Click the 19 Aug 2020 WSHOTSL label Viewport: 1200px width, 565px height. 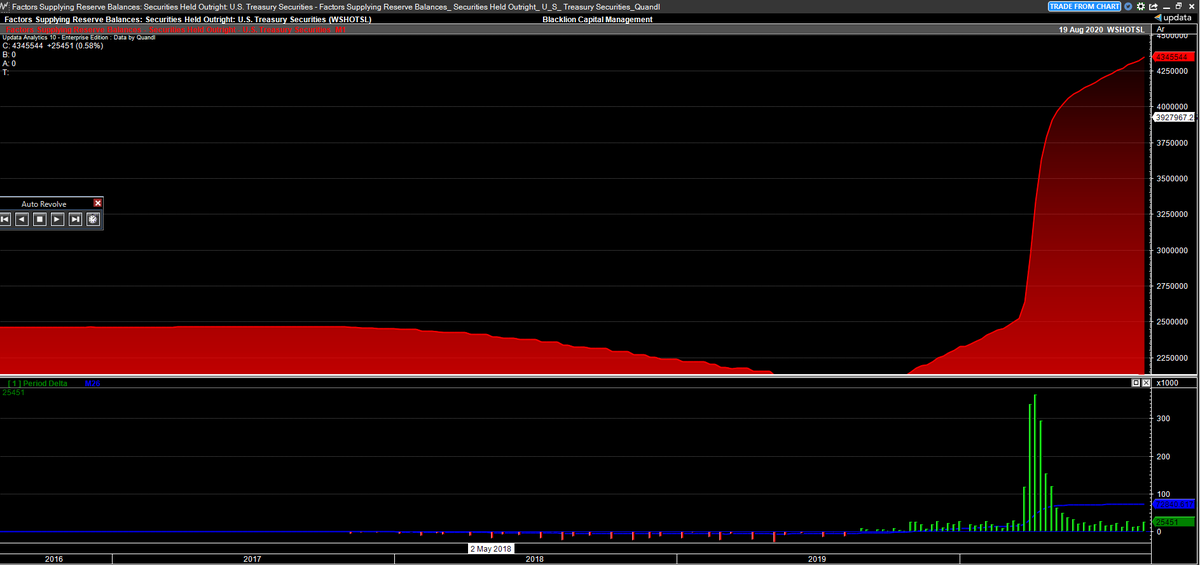(x=1100, y=30)
